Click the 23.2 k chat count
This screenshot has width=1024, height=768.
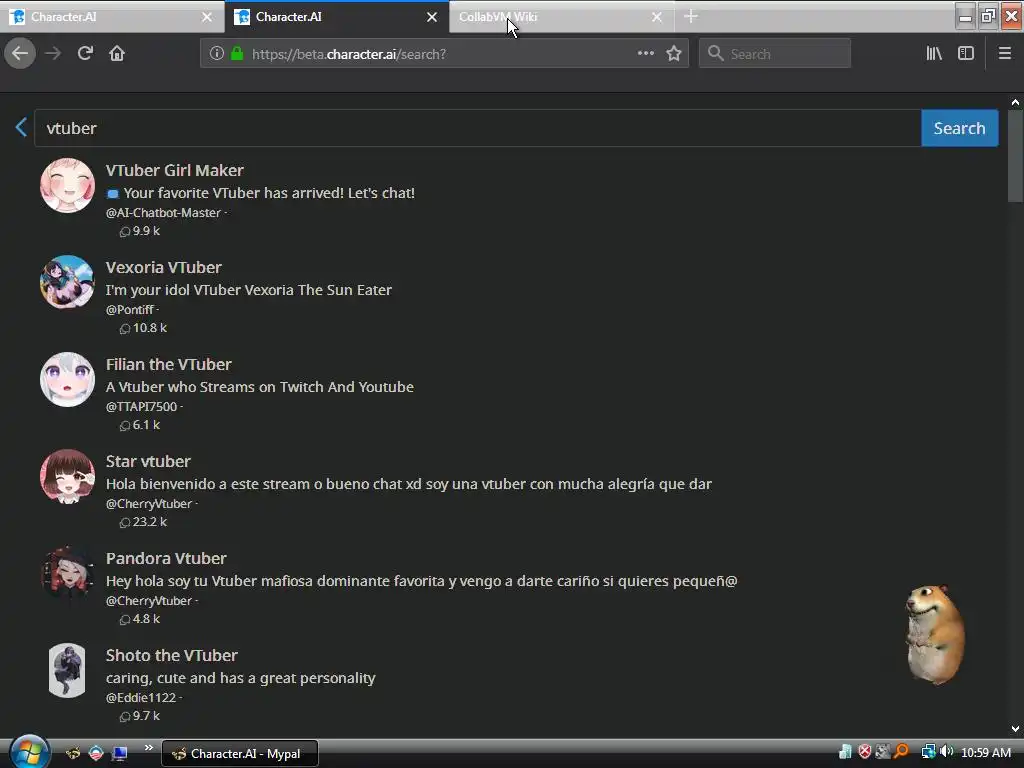click(142, 522)
